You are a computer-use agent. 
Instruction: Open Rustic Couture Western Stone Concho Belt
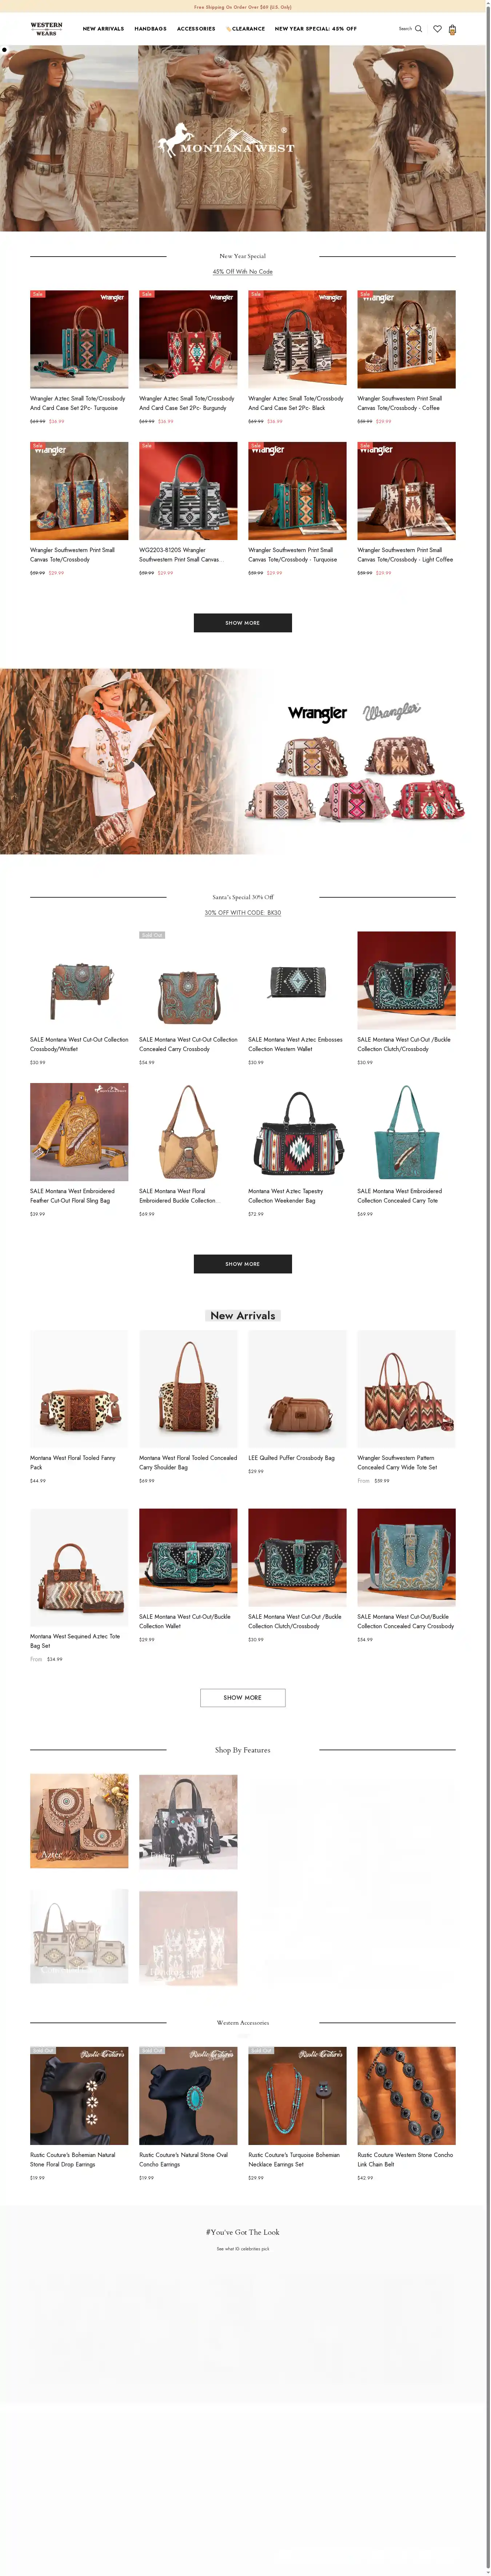(406, 2096)
